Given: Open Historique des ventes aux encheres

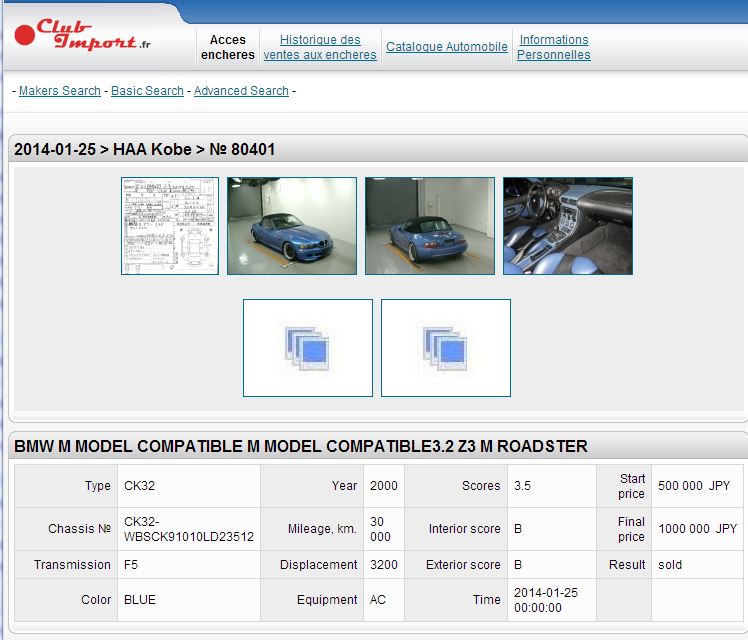Looking at the screenshot, I should click(320, 47).
